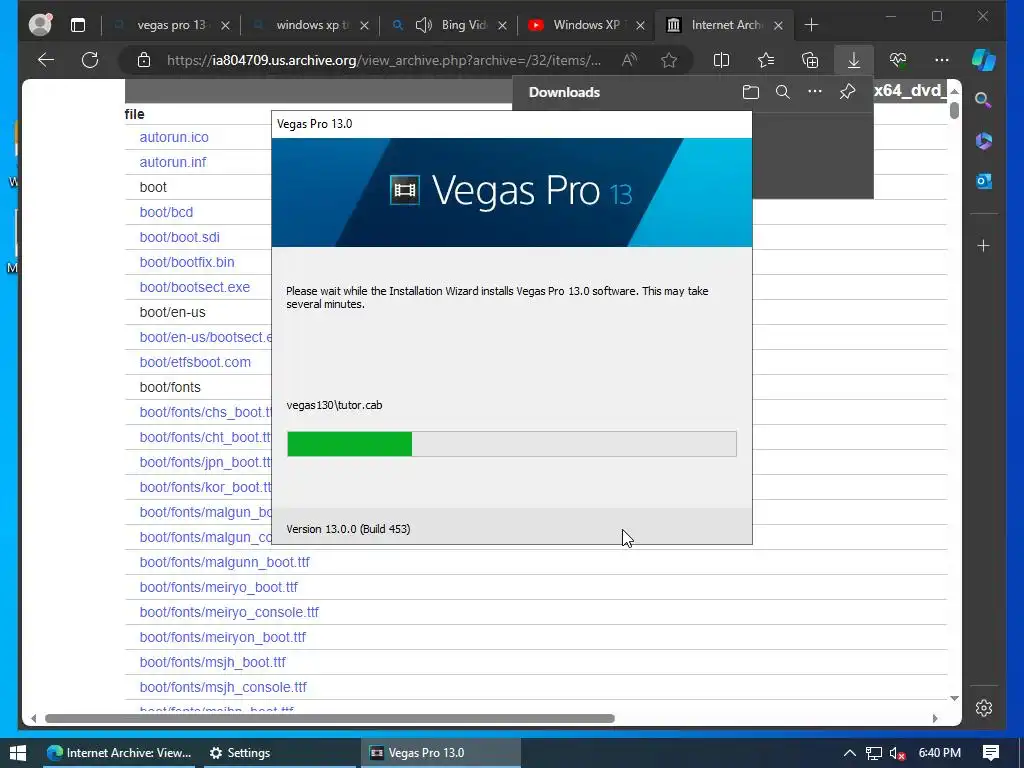Switch to the vegas pro 13 tab

[x=171, y=25]
